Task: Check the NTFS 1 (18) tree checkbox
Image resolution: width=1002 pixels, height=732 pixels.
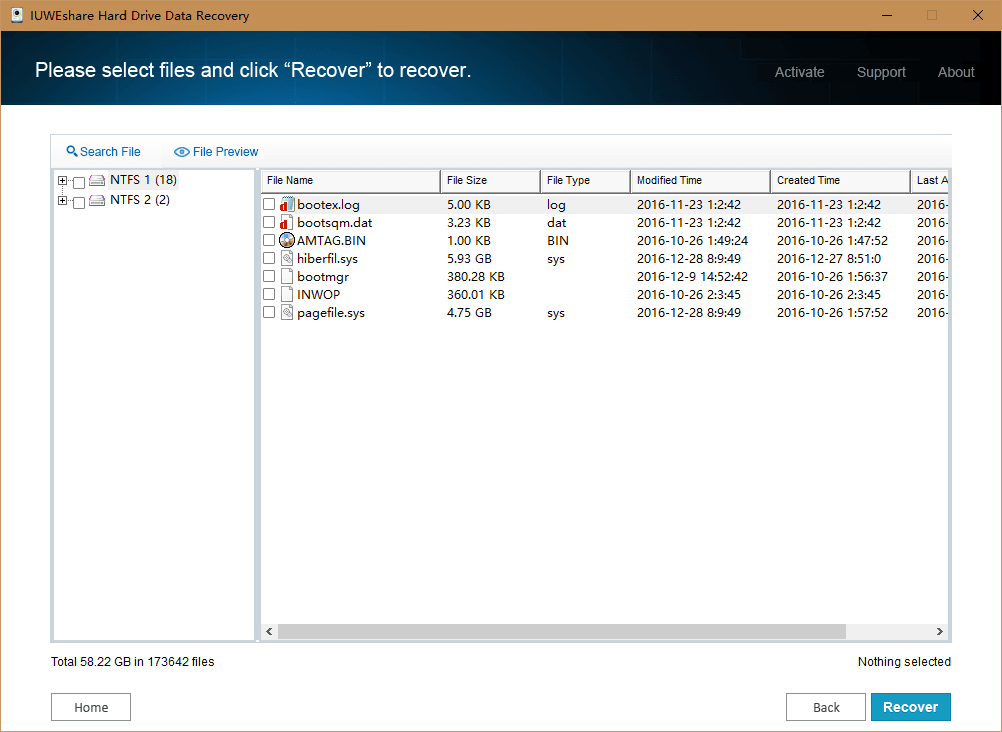Action: (x=79, y=183)
